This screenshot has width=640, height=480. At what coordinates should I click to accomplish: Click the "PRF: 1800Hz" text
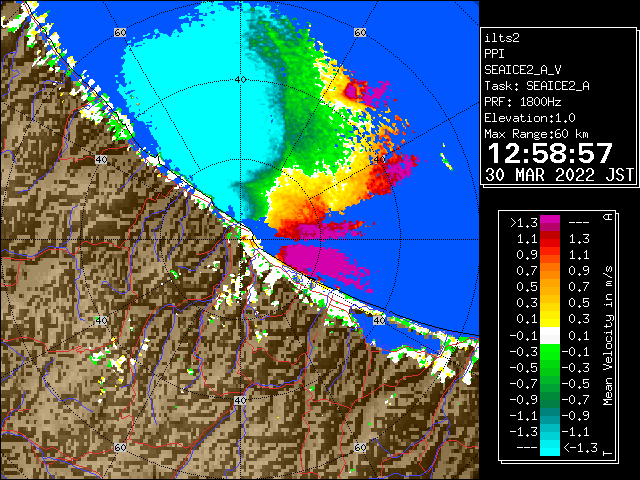(x=522, y=102)
